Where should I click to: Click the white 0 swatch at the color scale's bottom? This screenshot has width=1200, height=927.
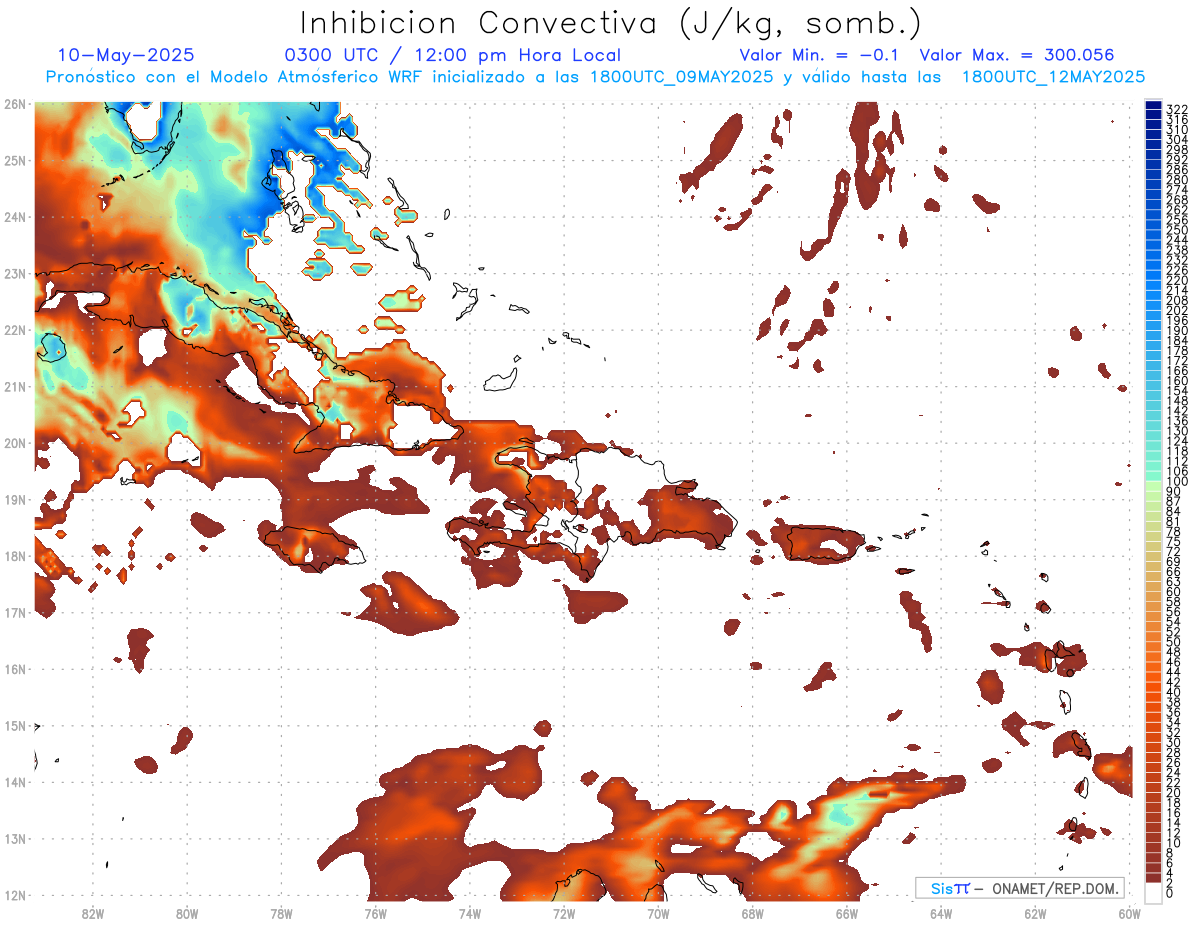(1153, 892)
